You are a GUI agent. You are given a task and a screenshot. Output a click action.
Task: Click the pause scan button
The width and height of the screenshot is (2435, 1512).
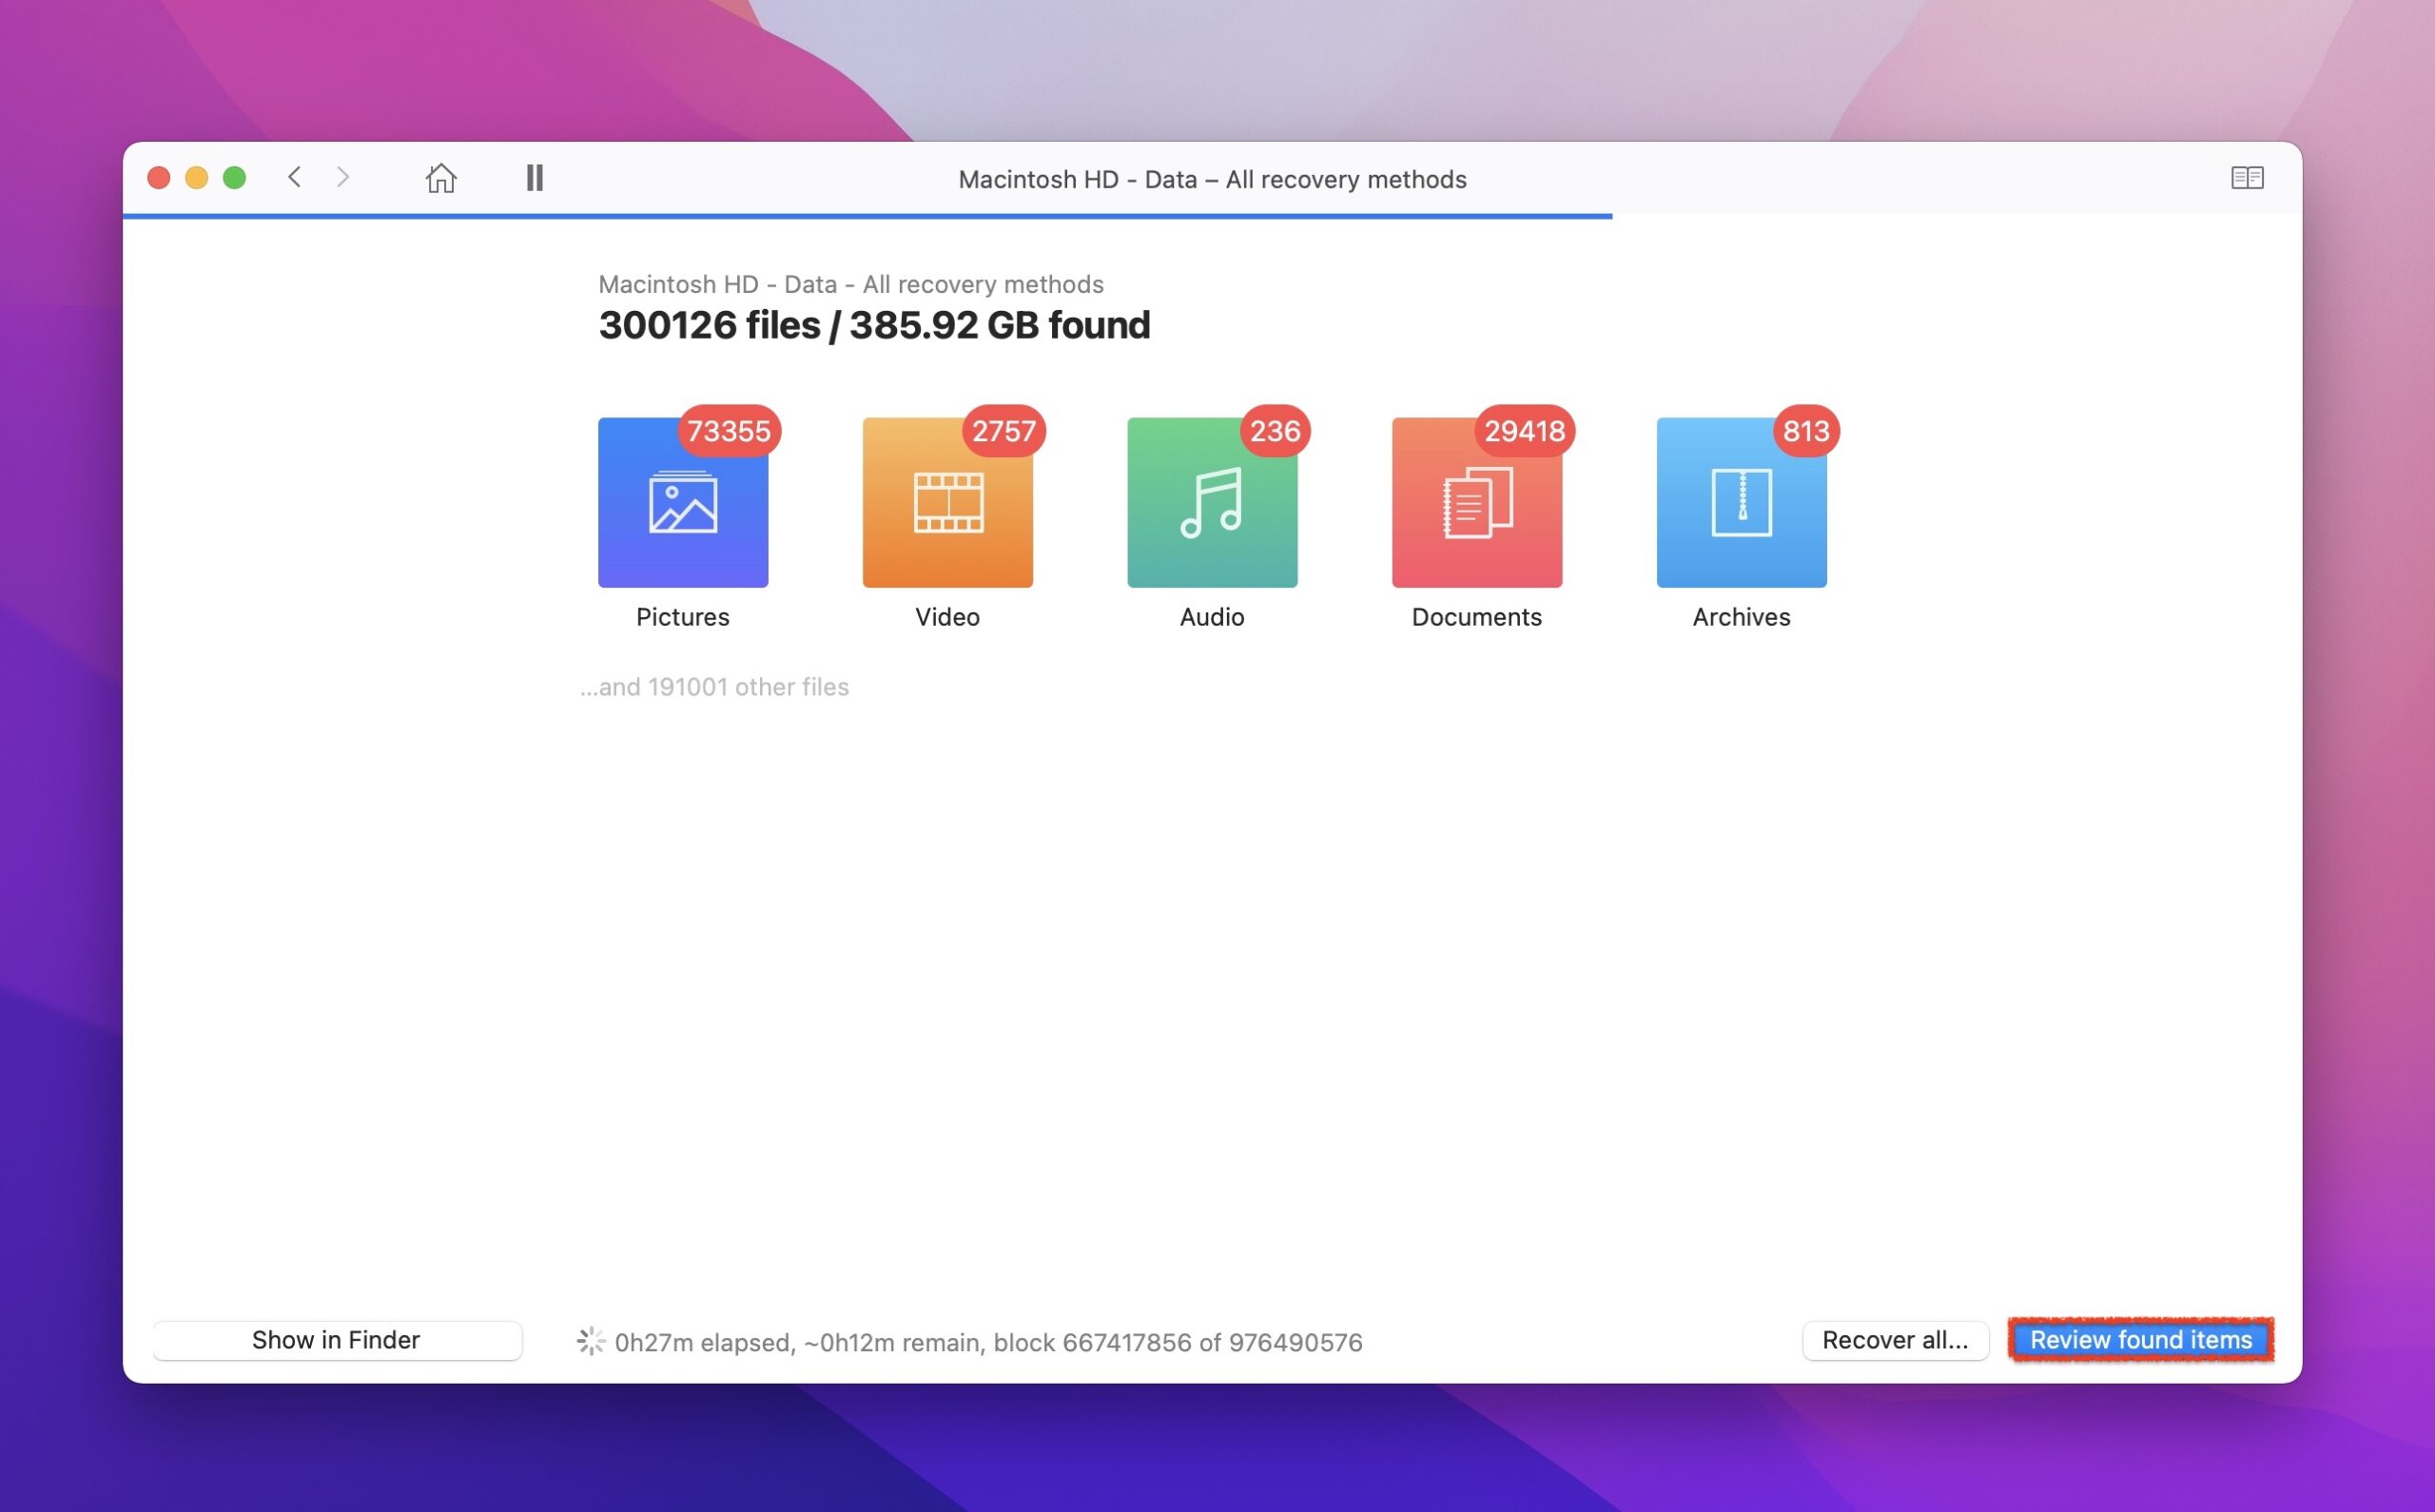pyautogui.click(x=536, y=176)
